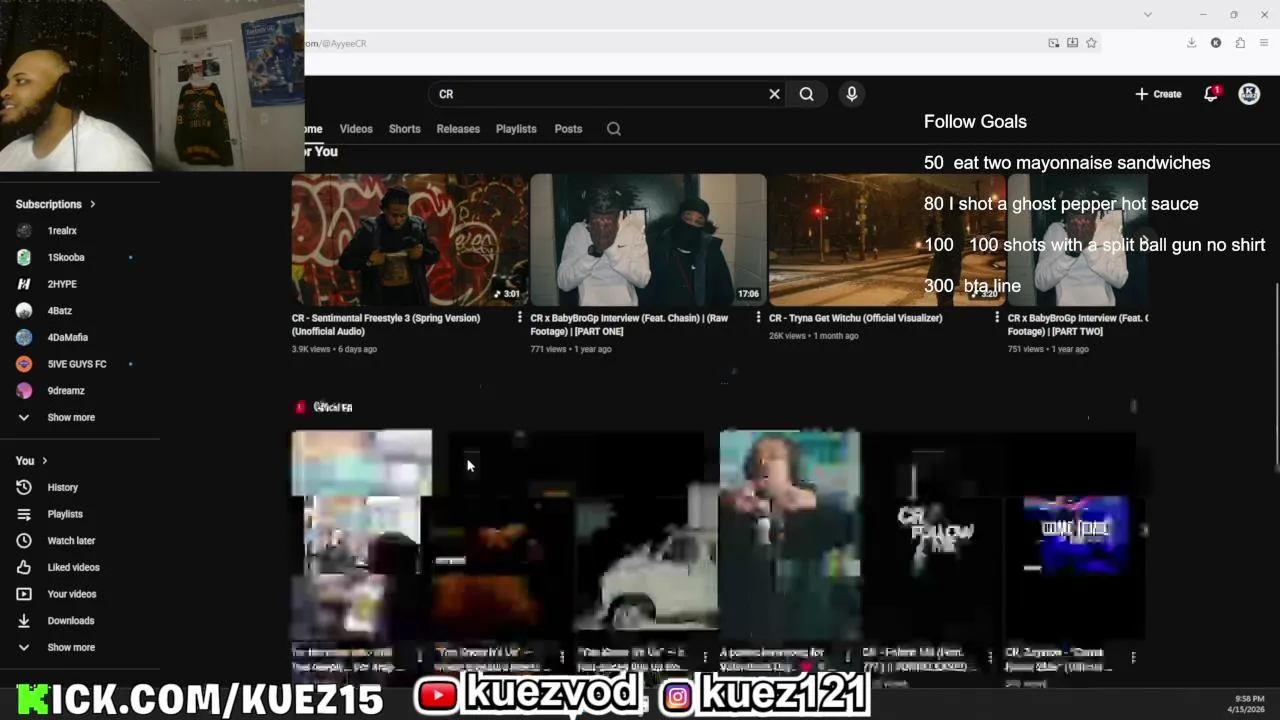
Task: Click title CR - Tryna Get Witchu
Action: (856, 318)
